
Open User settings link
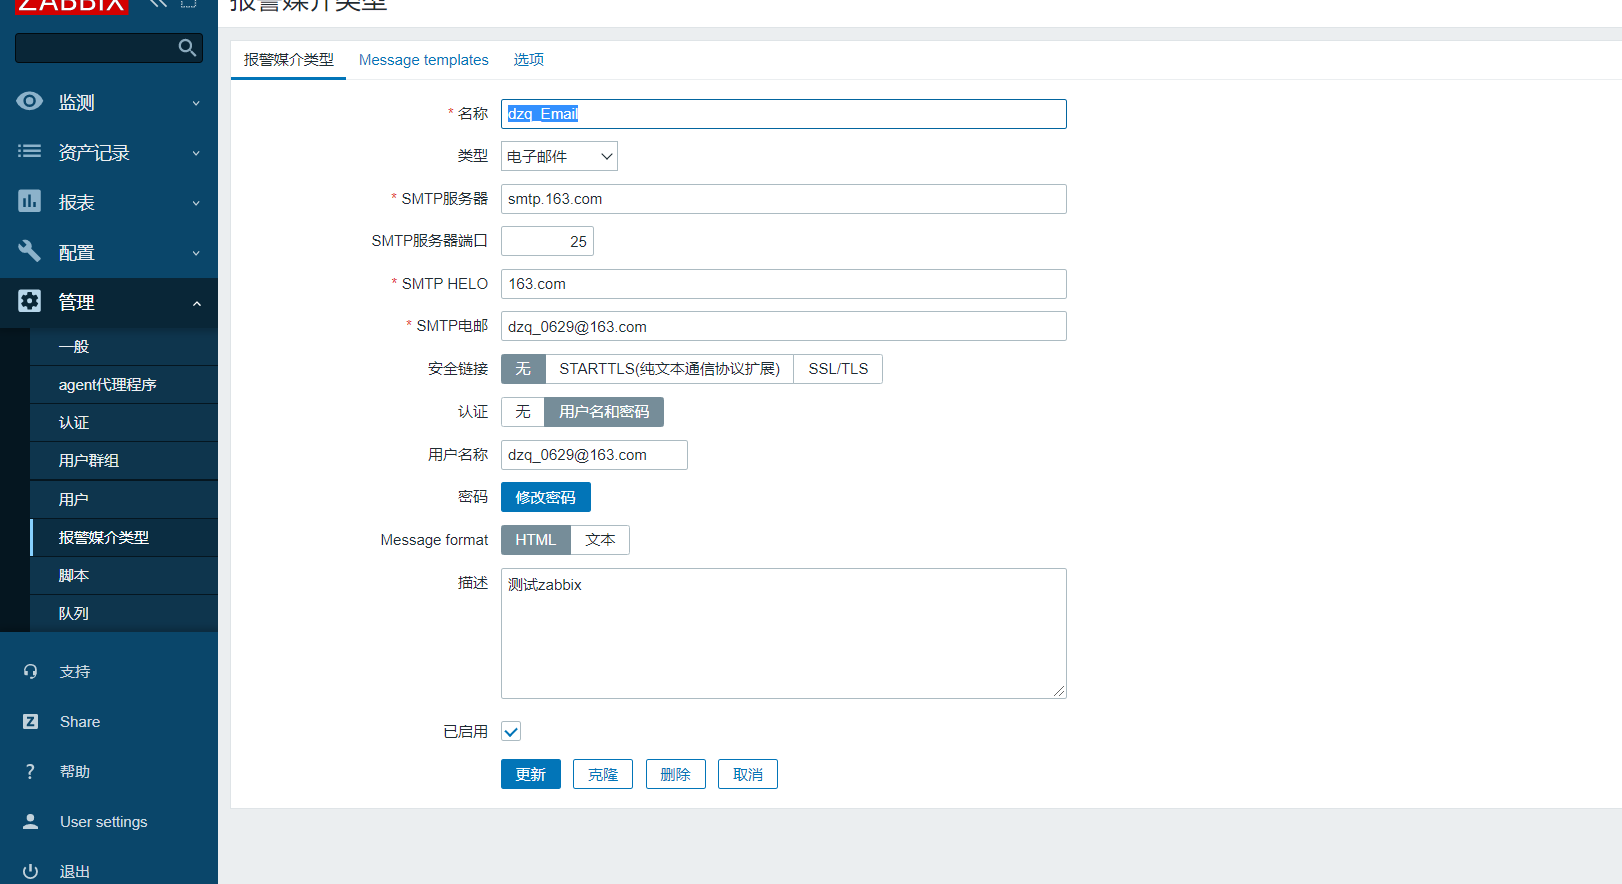104,822
